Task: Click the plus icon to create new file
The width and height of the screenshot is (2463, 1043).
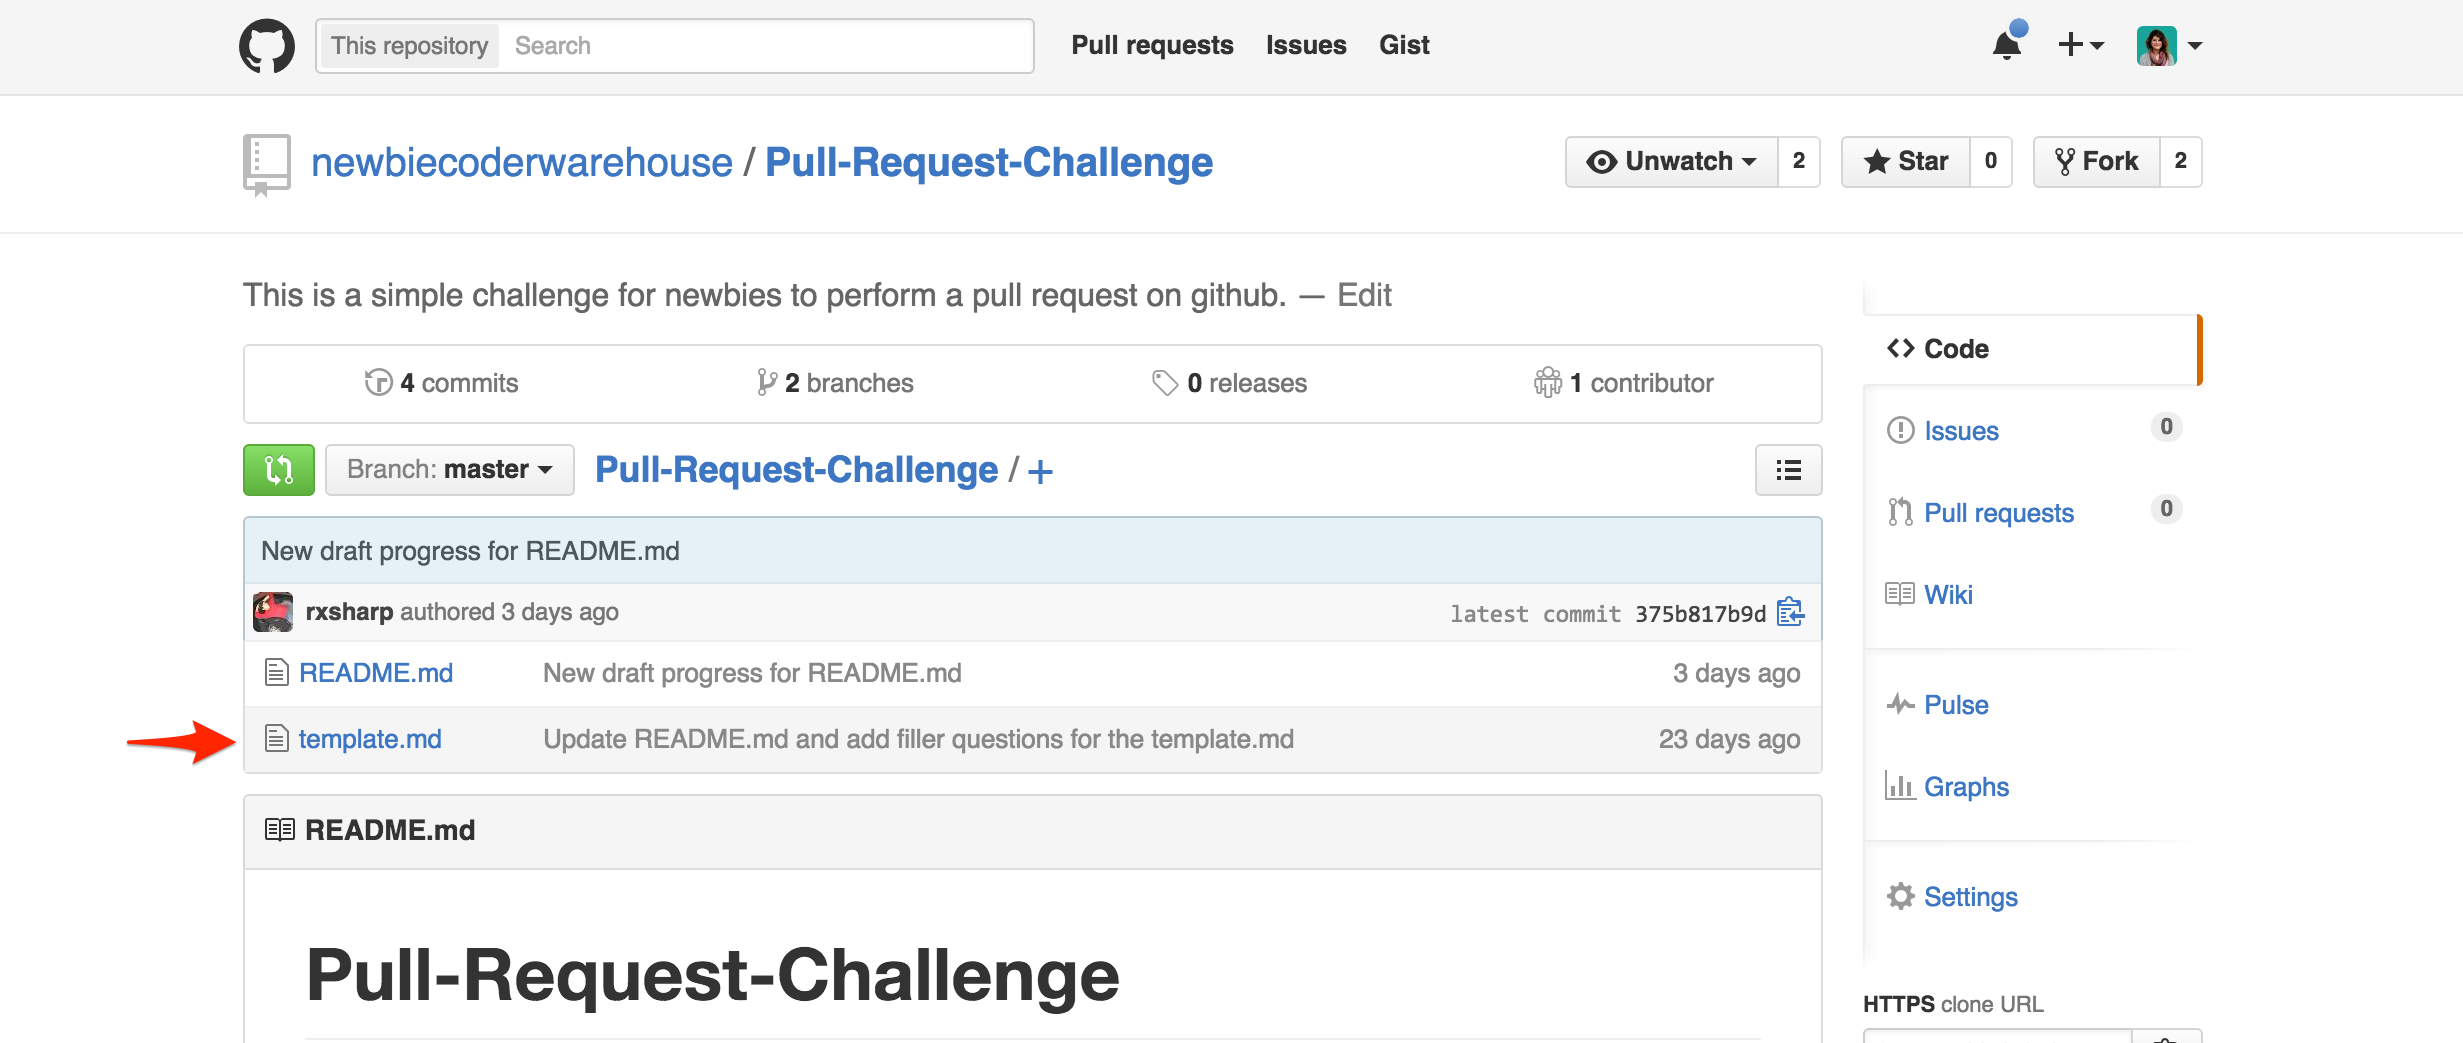Action: (x=1040, y=471)
